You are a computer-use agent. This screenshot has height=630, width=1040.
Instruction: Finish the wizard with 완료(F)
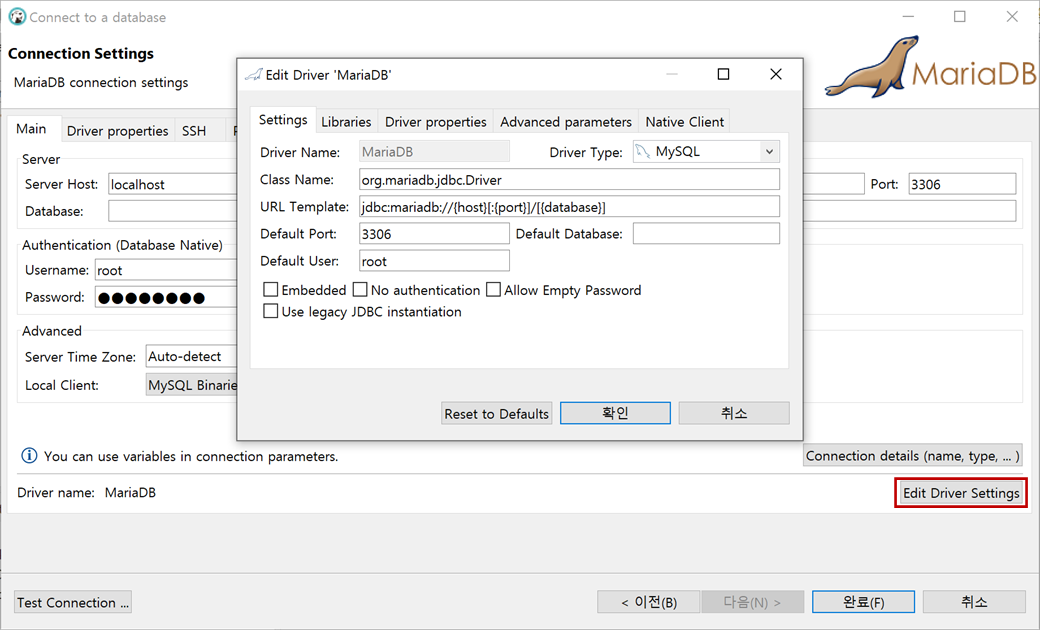click(864, 602)
